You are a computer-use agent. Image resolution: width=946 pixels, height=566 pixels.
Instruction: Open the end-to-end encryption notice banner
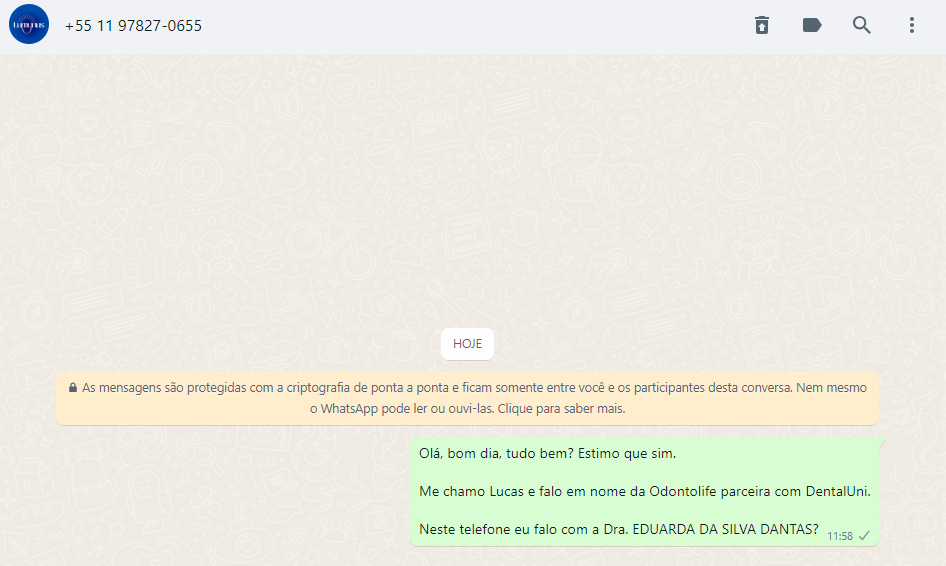tap(468, 398)
